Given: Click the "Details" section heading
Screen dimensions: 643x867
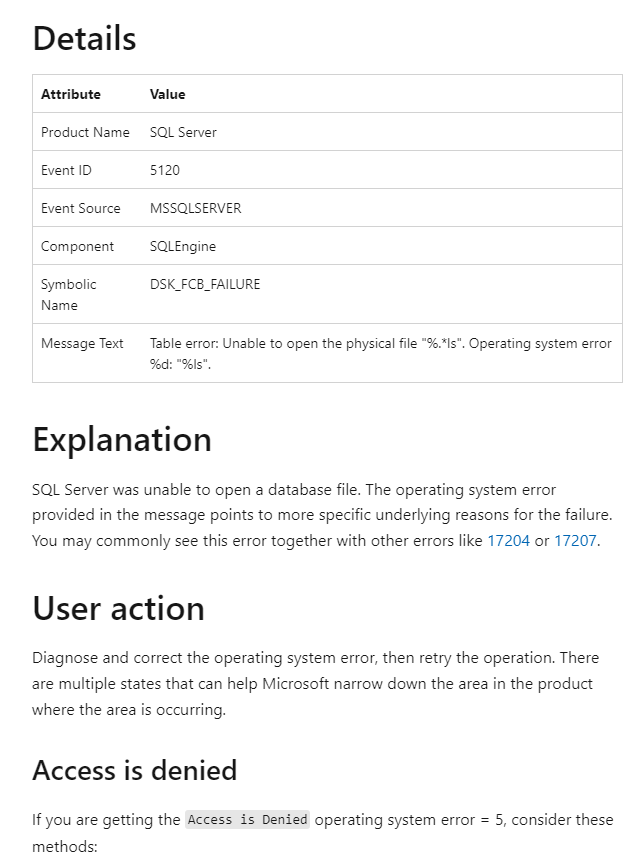Looking at the screenshot, I should pos(84,39).
